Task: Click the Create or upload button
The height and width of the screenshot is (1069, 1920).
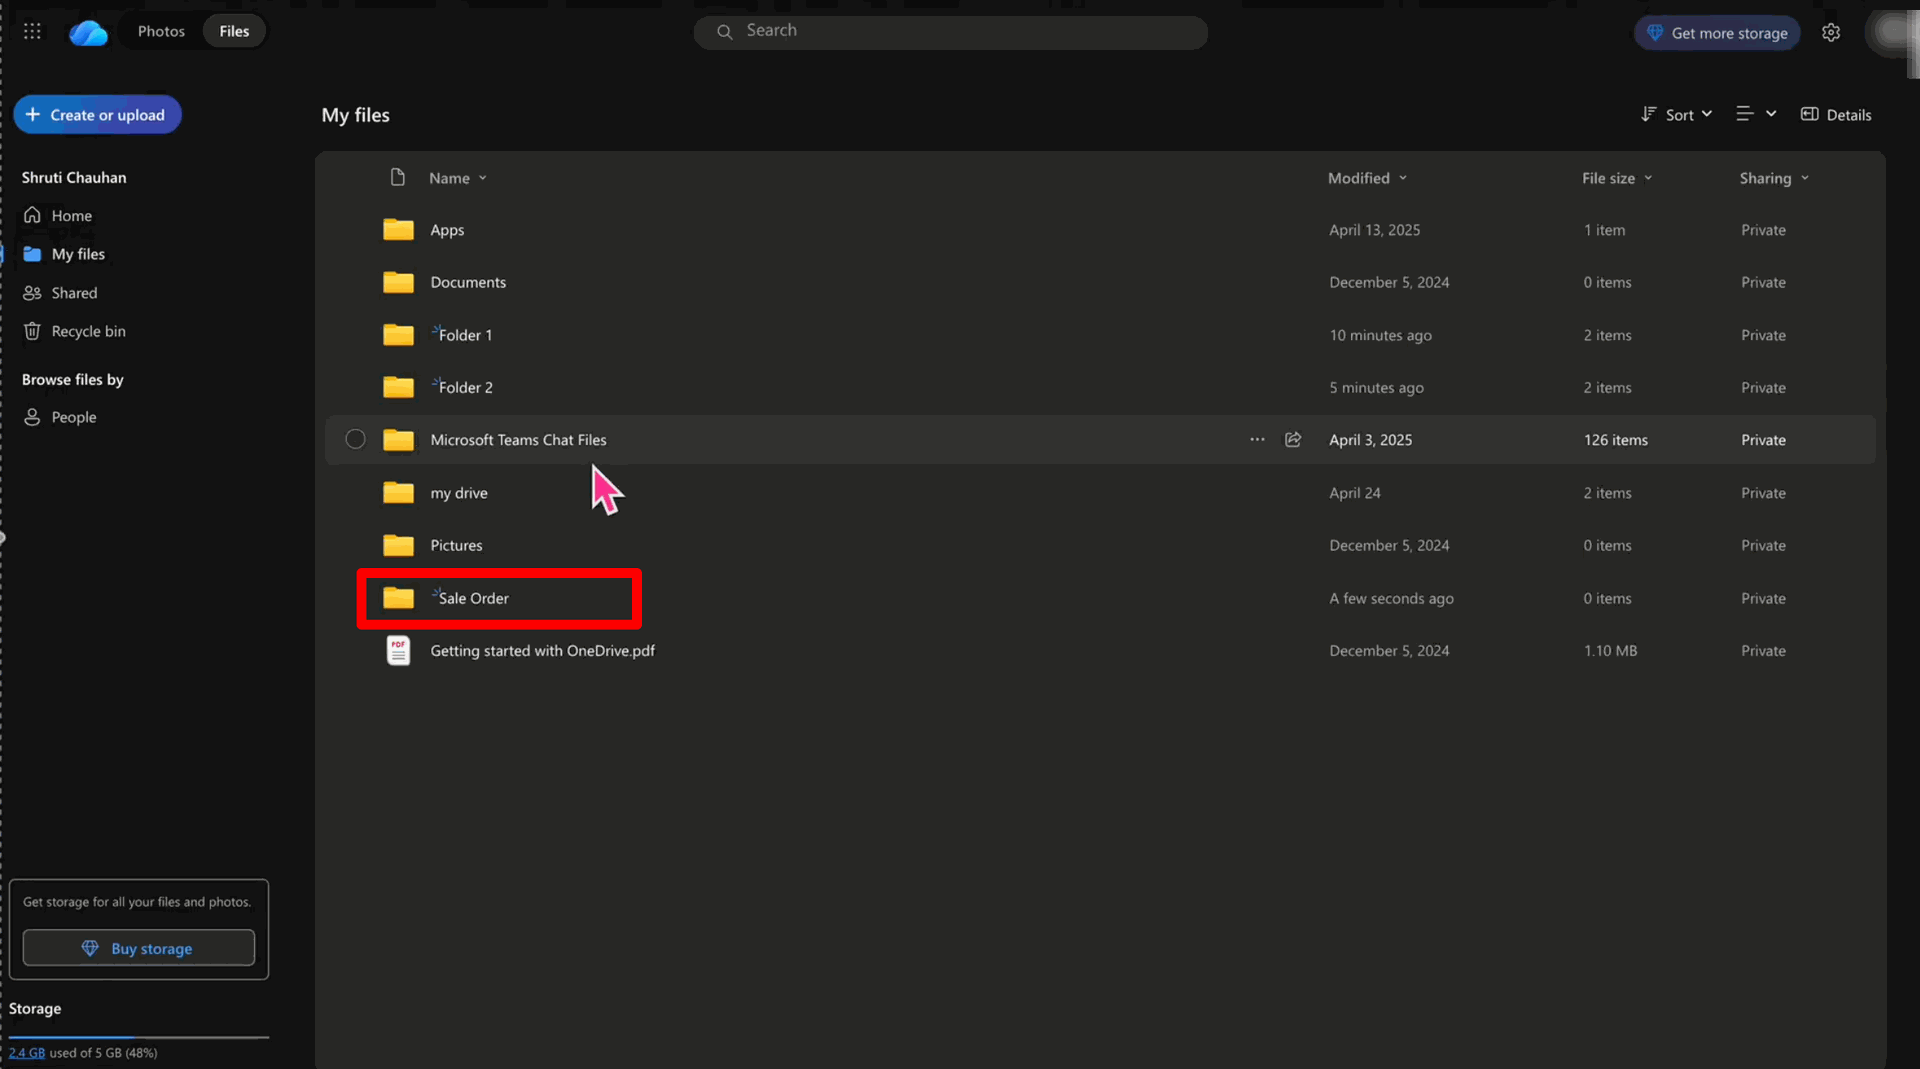Action: (97, 115)
